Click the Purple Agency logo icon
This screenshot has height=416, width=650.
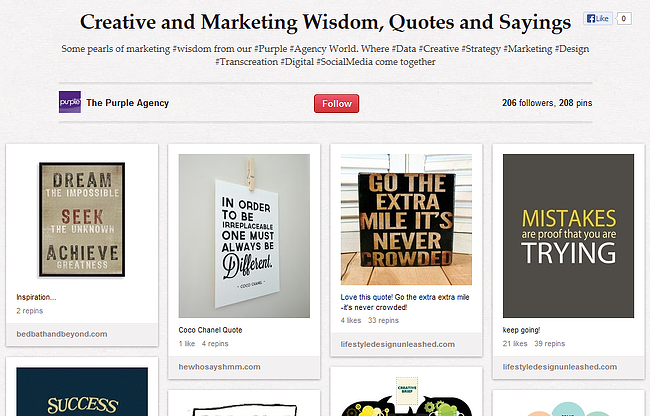[x=69, y=103]
